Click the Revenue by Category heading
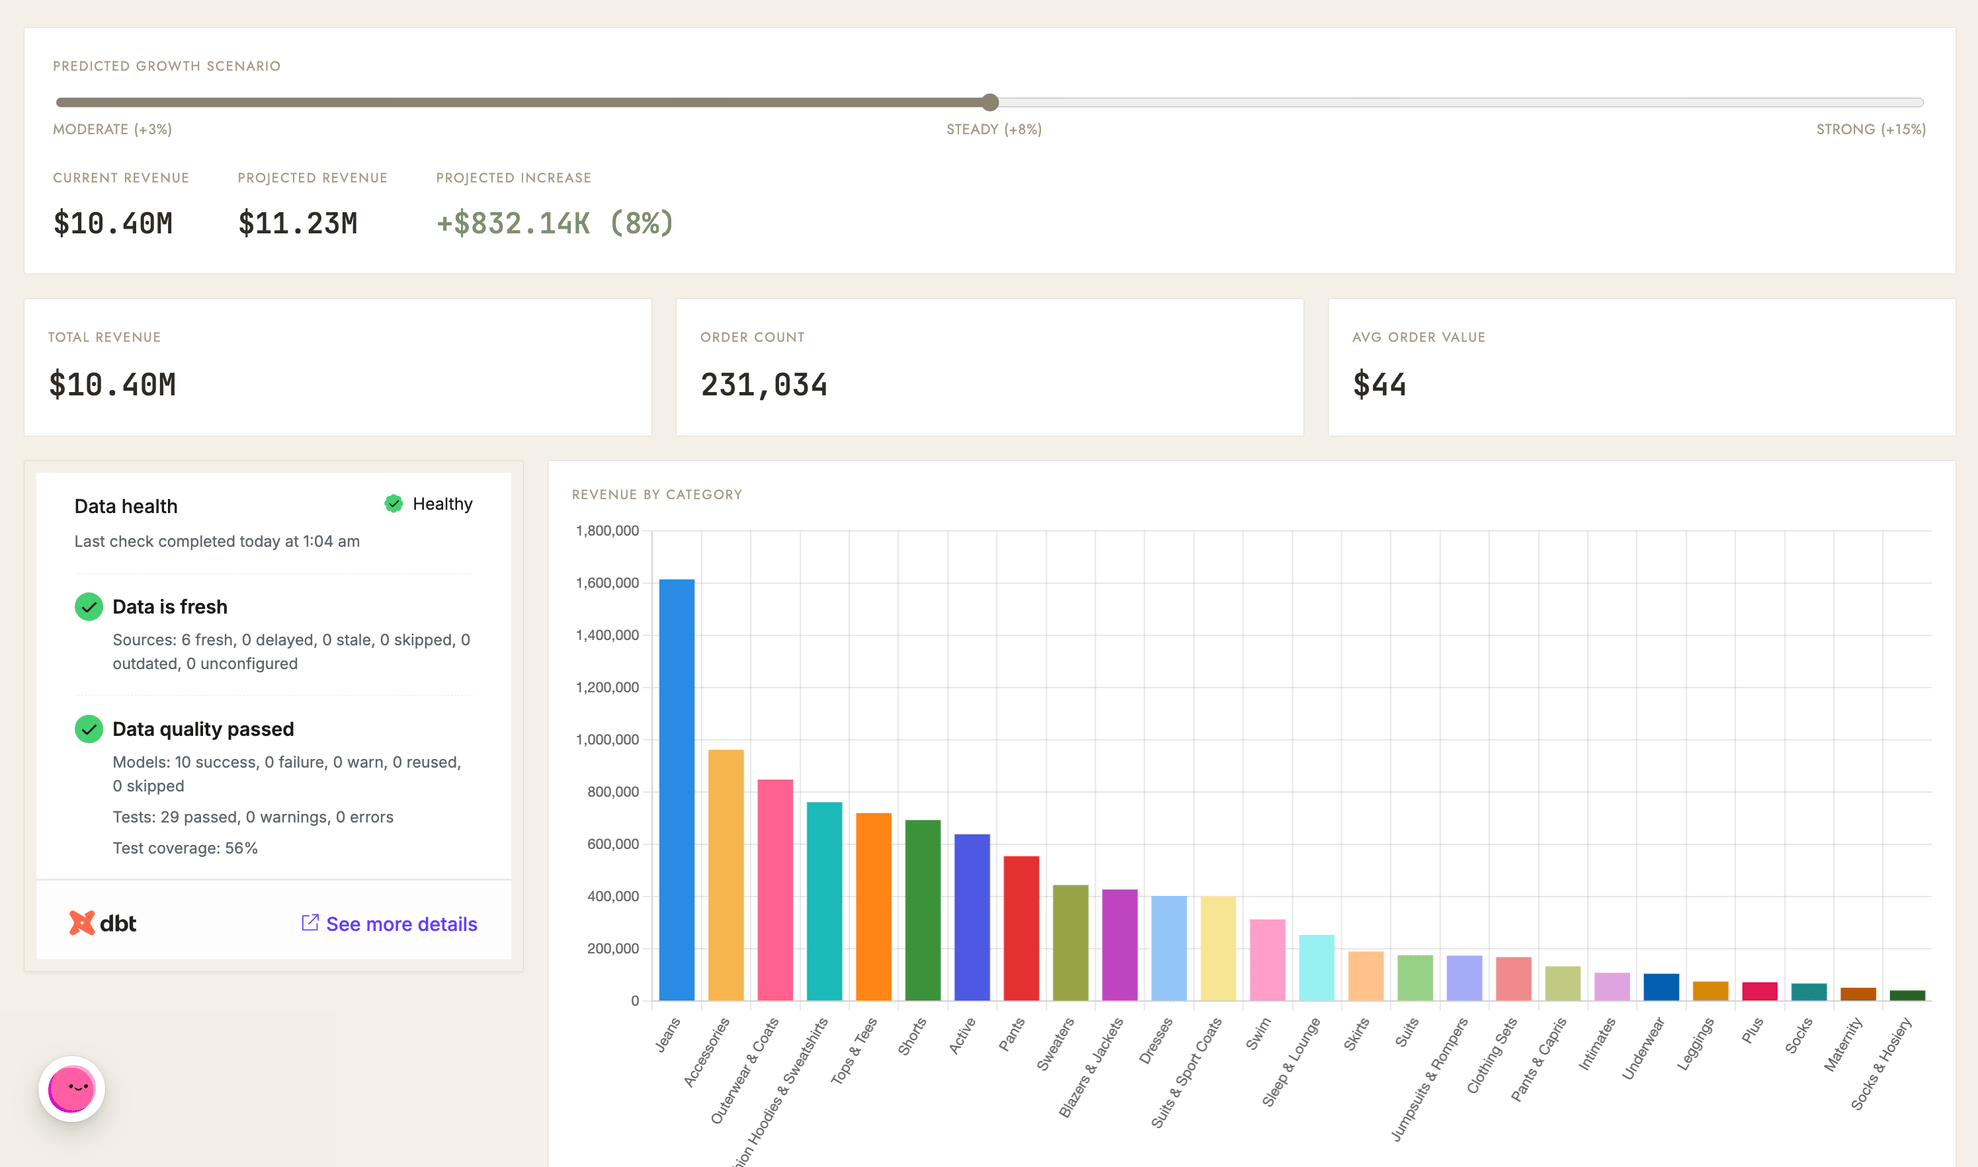The width and height of the screenshot is (1978, 1167). click(657, 494)
